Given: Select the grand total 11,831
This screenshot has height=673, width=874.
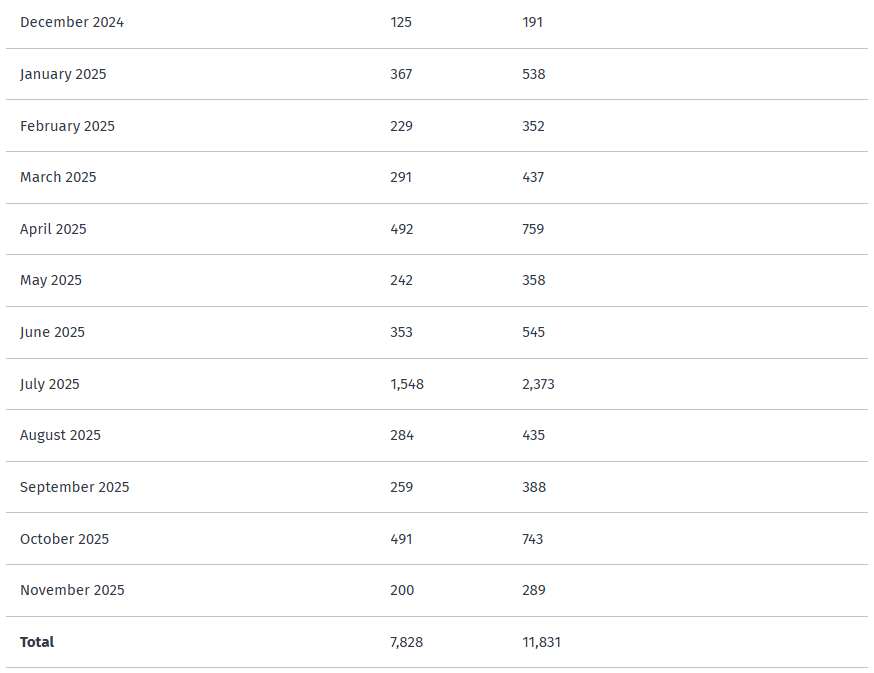Looking at the screenshot, I should (x=541, y=642).
